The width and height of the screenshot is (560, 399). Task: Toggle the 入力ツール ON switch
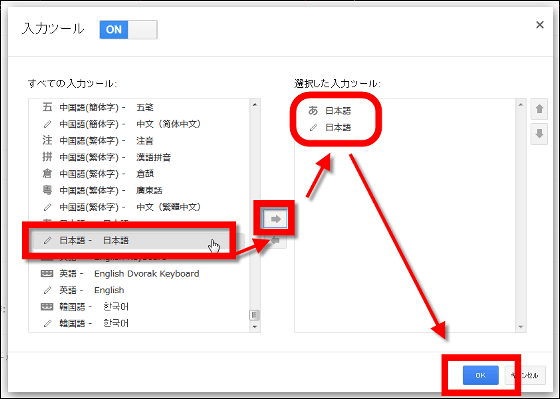(x=128, y=30)
